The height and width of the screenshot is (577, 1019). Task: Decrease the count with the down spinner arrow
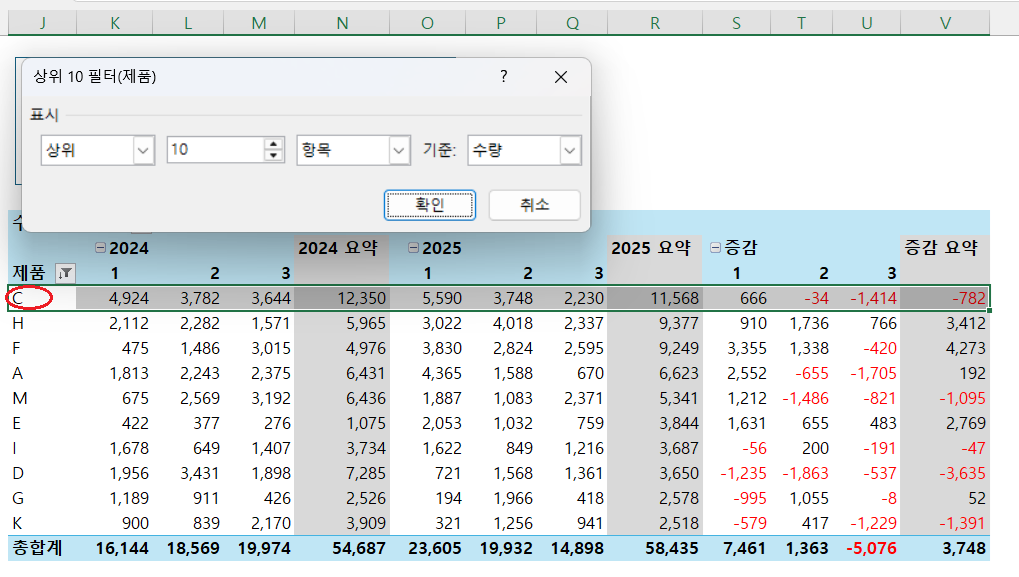274,157
